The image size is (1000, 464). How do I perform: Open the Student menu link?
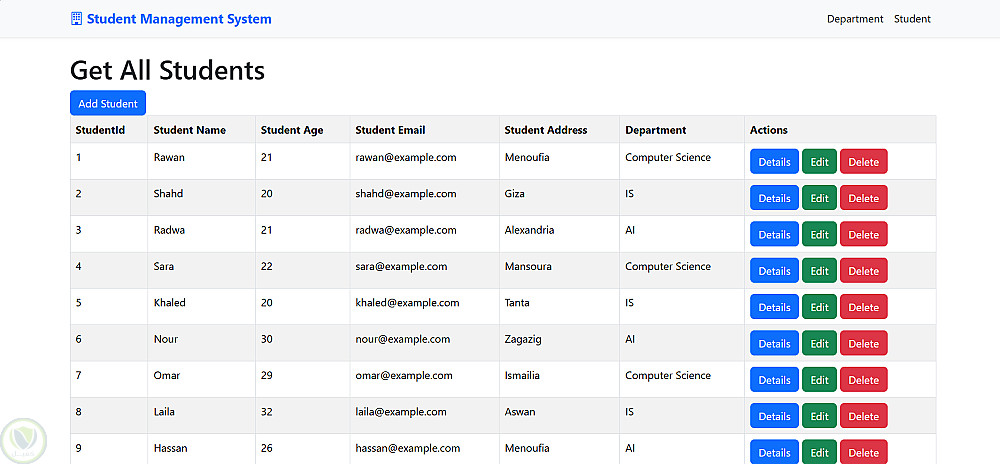coord(912,19)
